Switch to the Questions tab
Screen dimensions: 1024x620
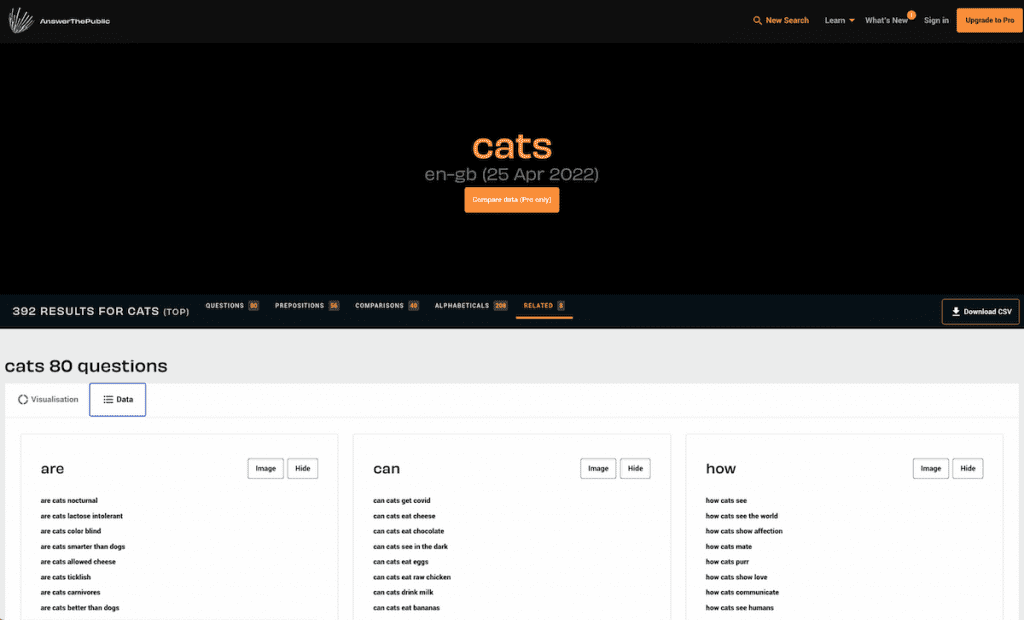pos(231,306)
